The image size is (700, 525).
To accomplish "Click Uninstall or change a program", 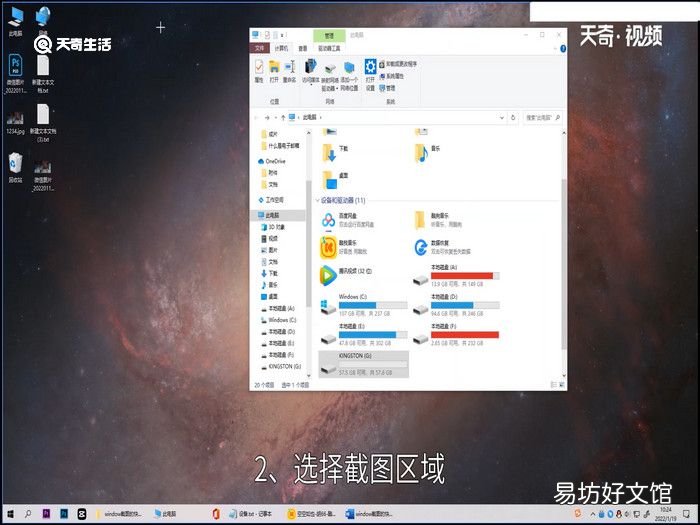I will (398, 64).
